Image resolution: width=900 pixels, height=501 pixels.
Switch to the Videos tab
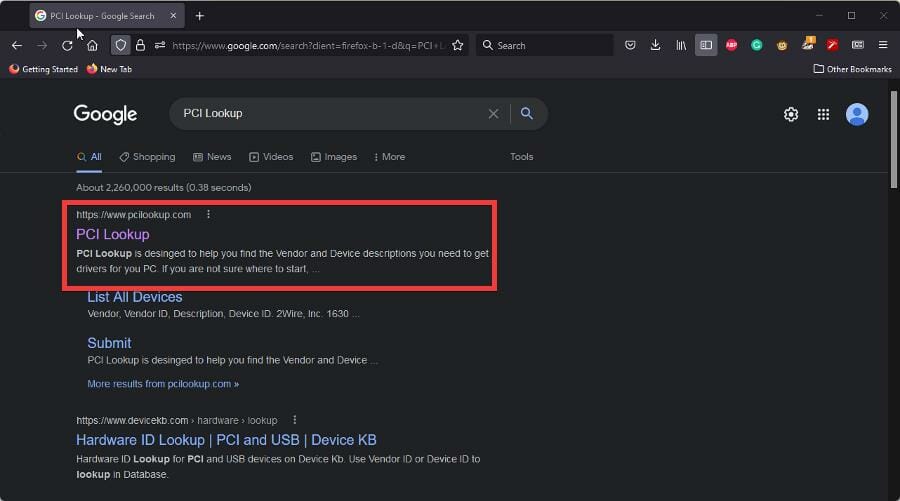pyautogui.click(x=271, y=157)
